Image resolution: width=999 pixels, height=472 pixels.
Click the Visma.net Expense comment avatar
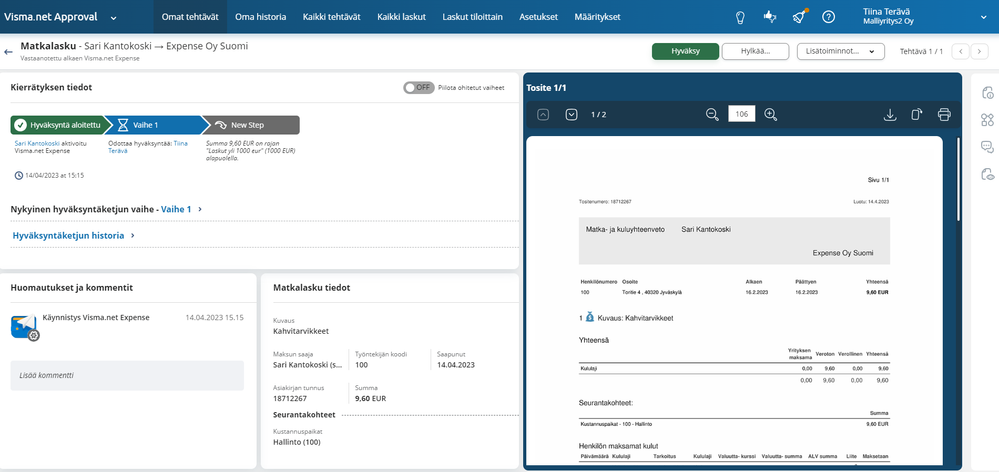(x=25, y=326)
